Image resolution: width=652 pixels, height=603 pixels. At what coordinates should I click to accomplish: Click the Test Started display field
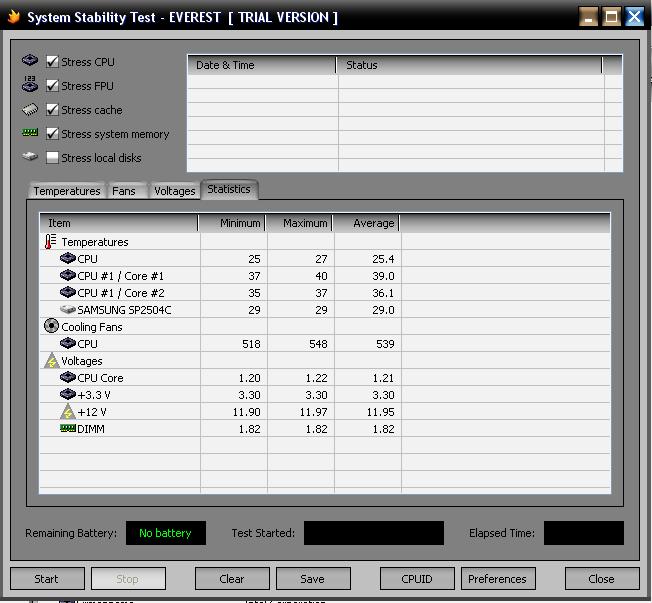point(374,533)
